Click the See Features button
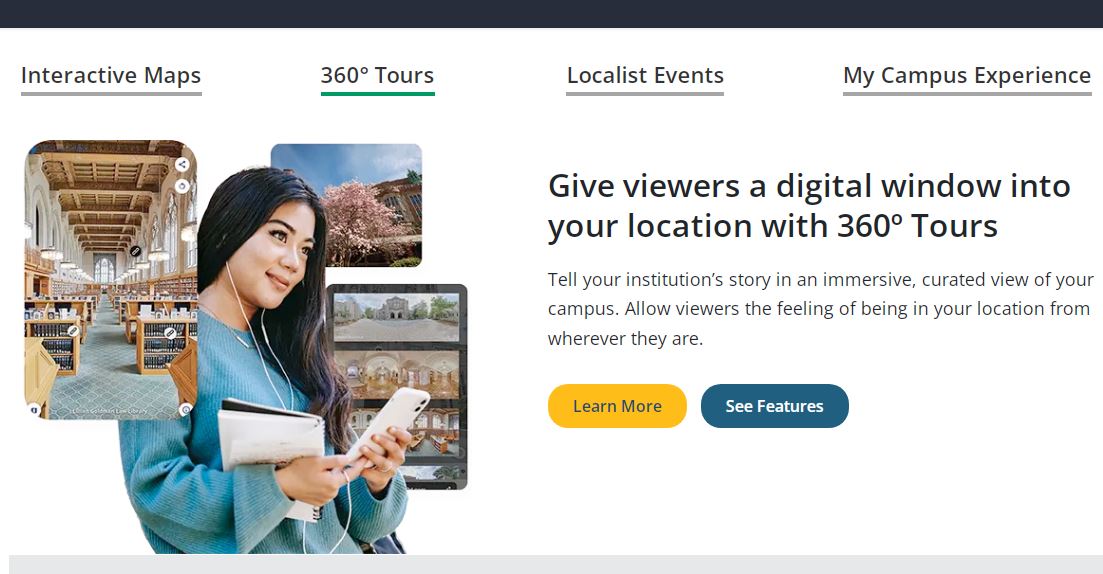 774,406
